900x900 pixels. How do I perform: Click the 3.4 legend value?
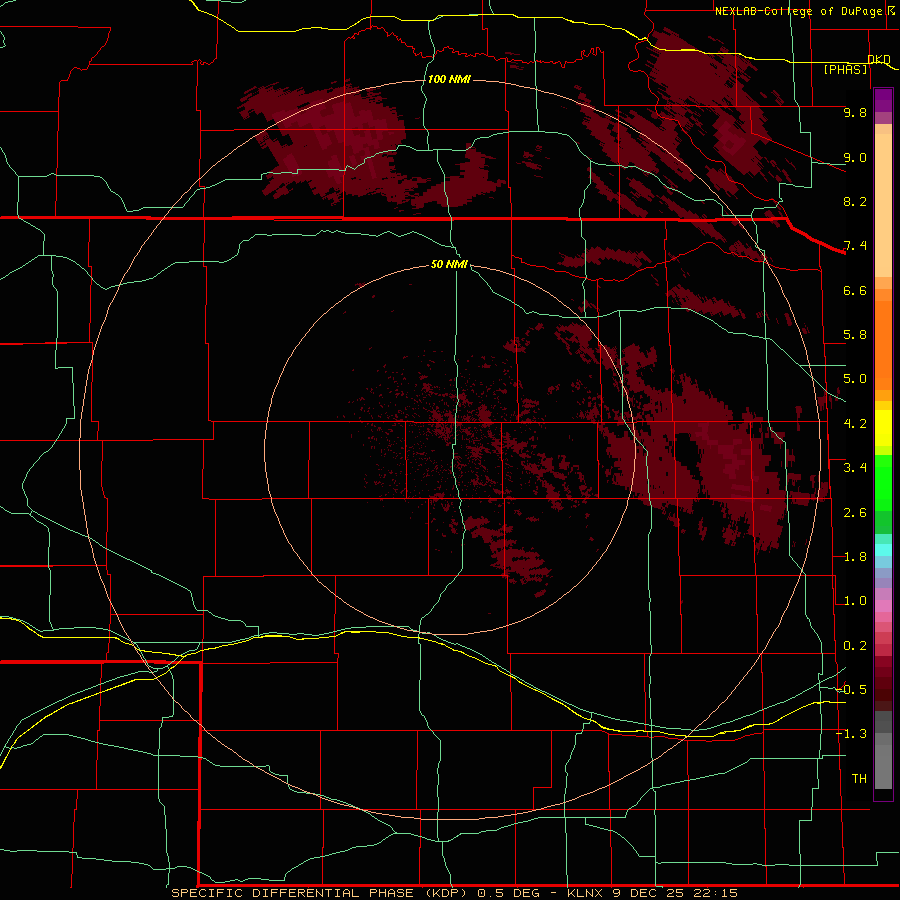click(x=855, y=468)
